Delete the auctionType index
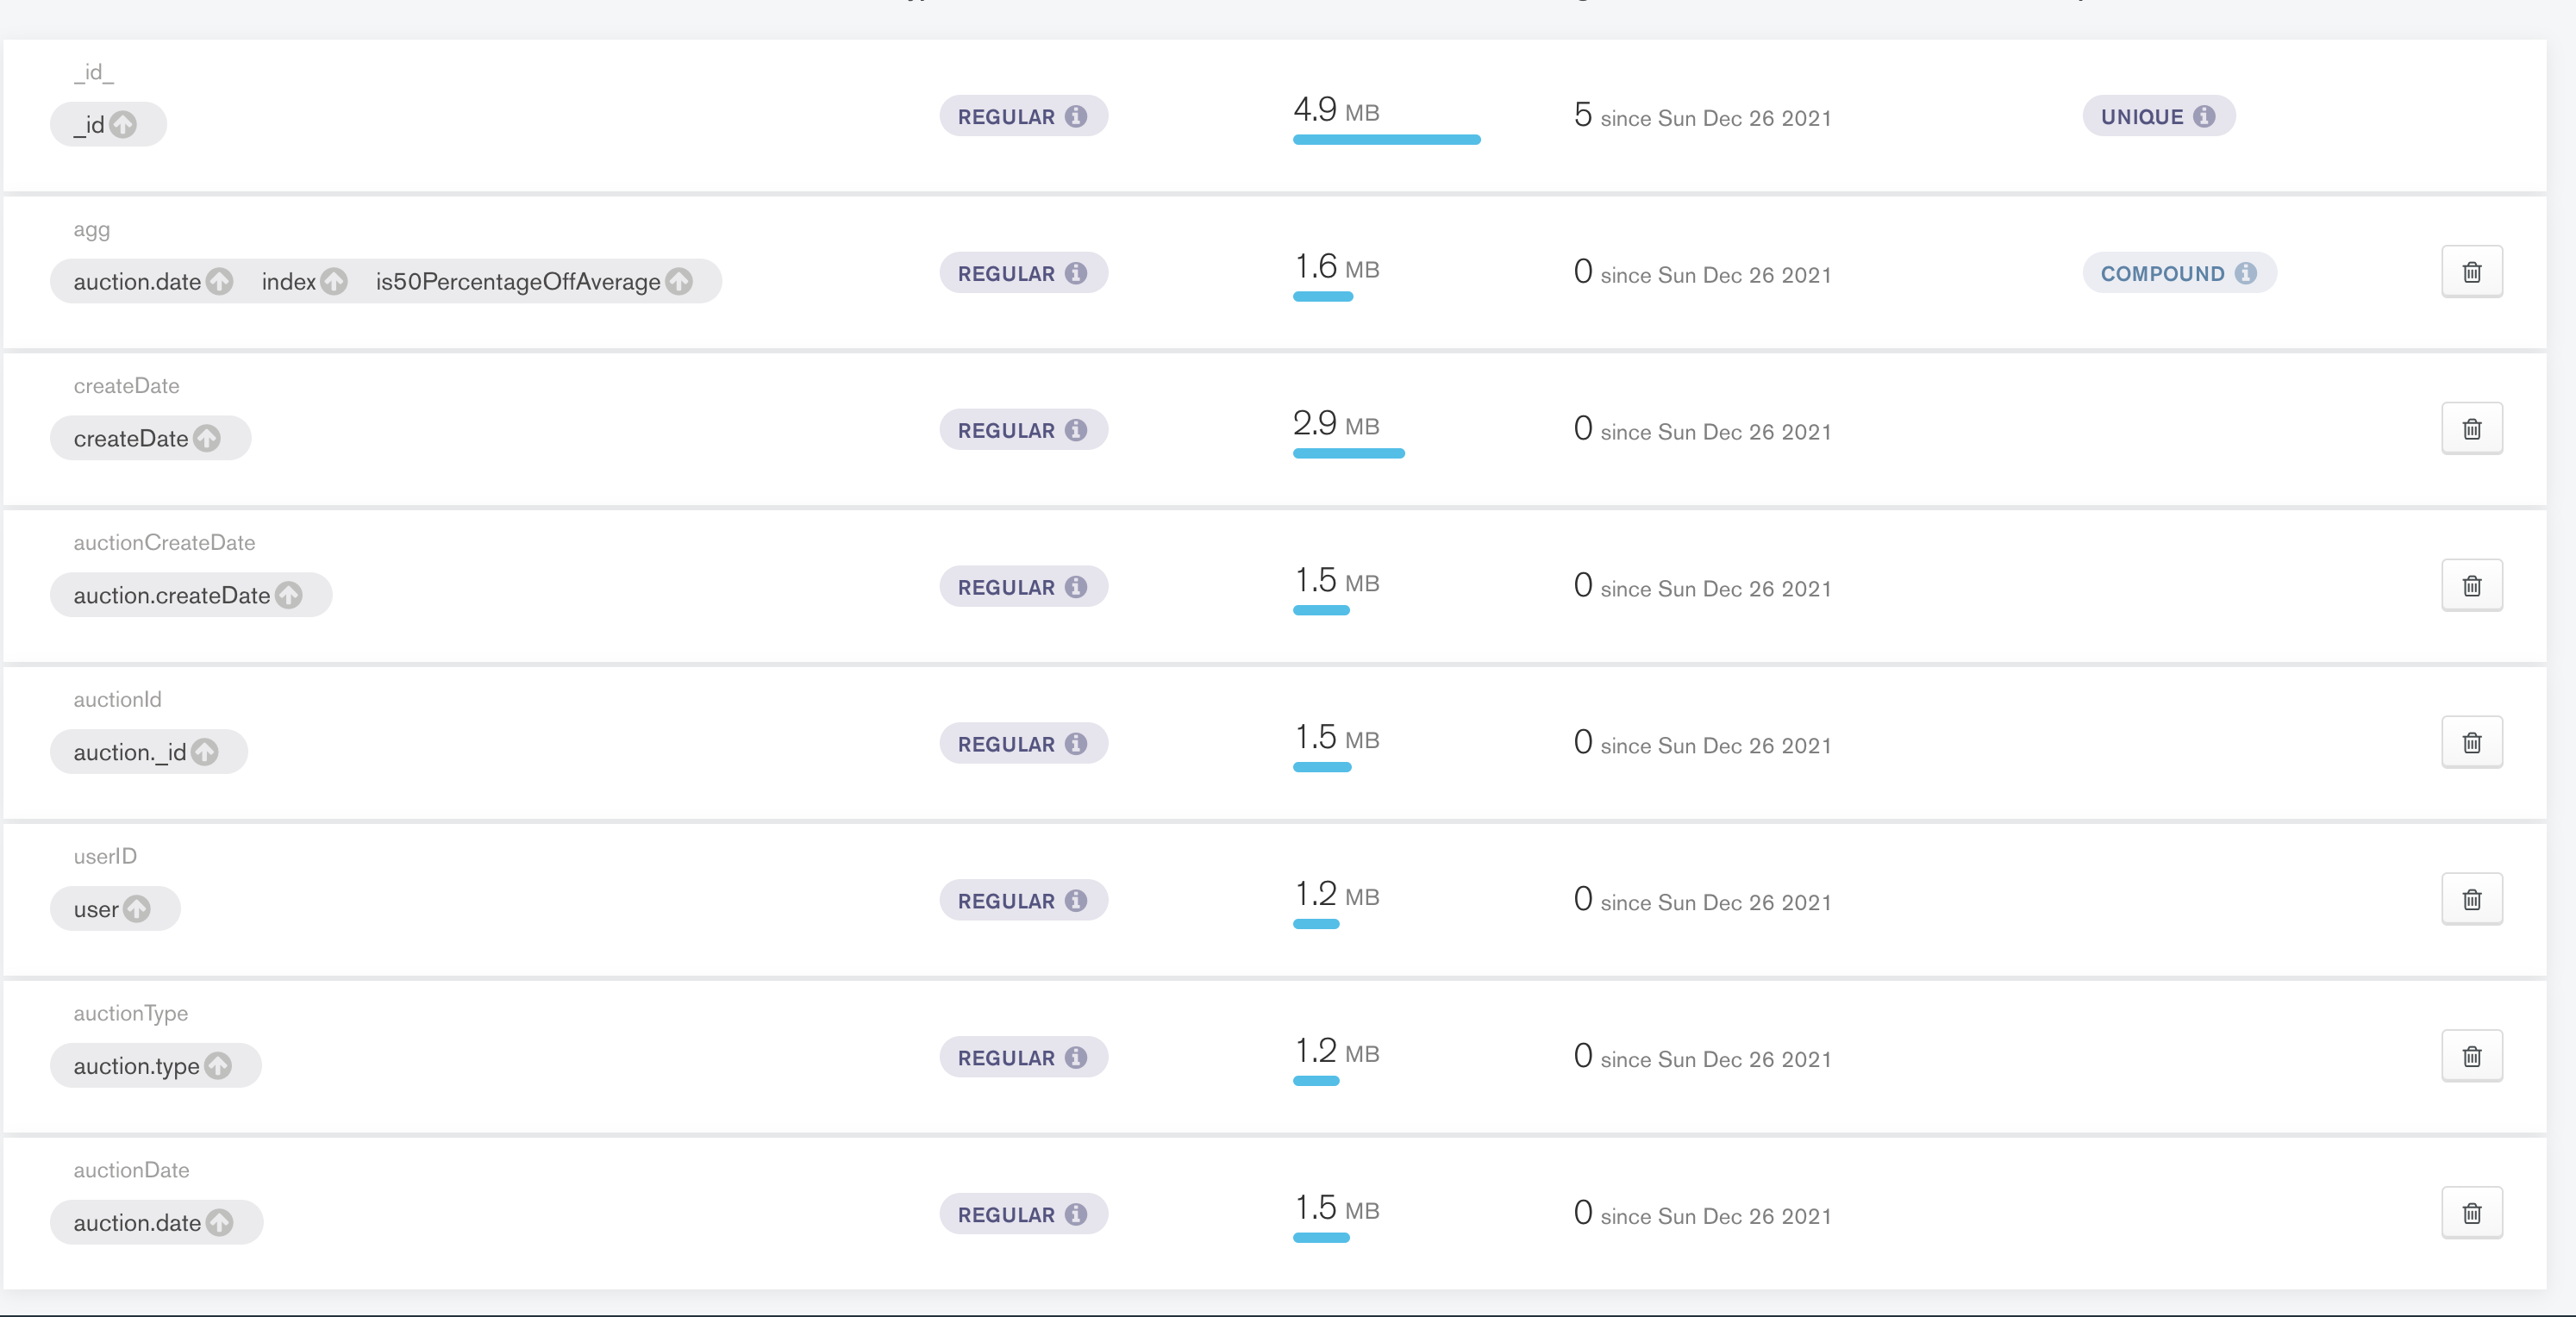 coord(2471,1057)
